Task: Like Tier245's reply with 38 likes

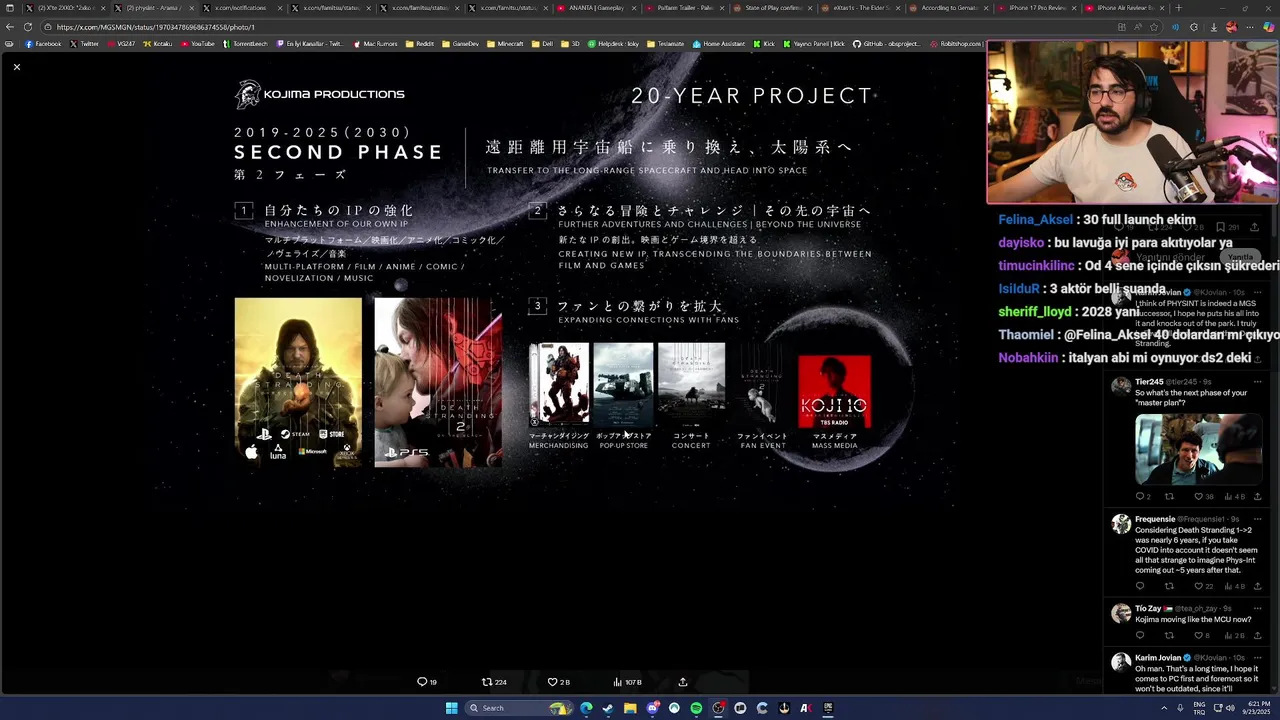Action: coord(1198,496)
